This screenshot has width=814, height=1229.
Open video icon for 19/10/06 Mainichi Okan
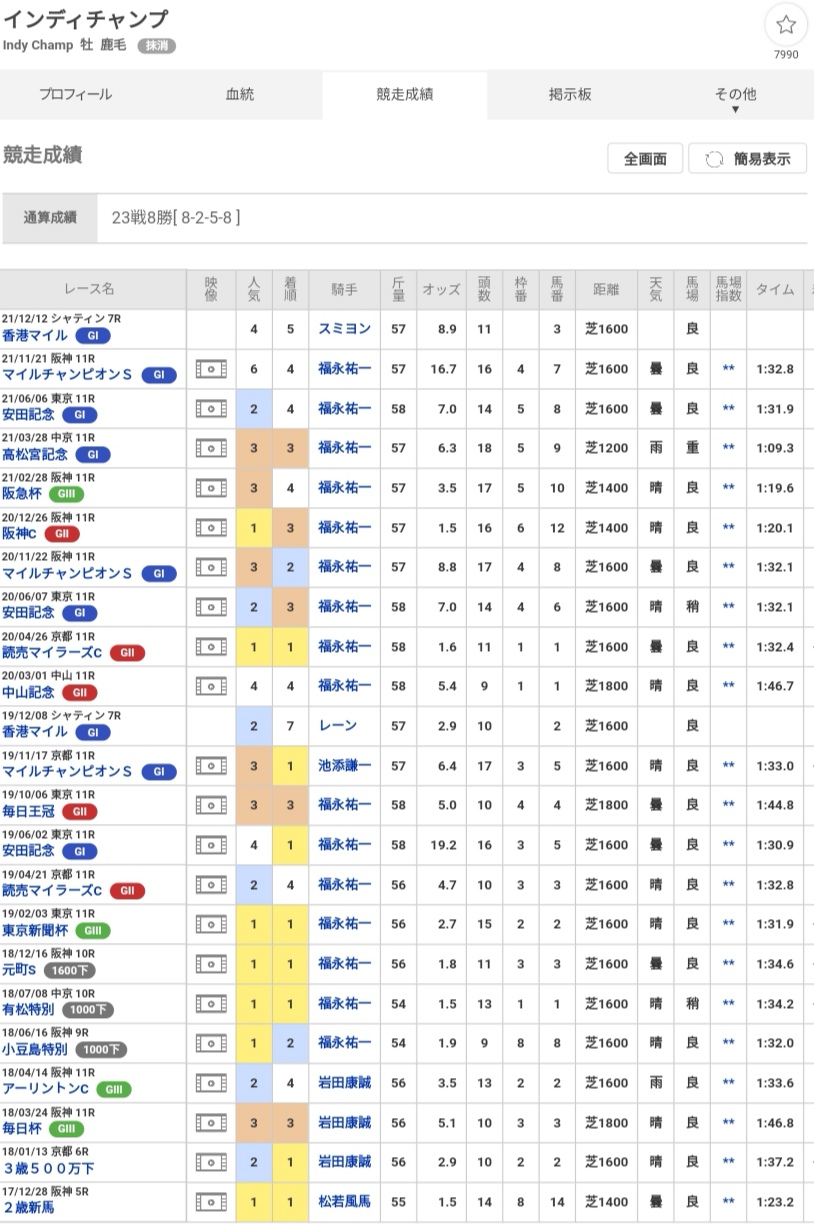click(211, 805)
